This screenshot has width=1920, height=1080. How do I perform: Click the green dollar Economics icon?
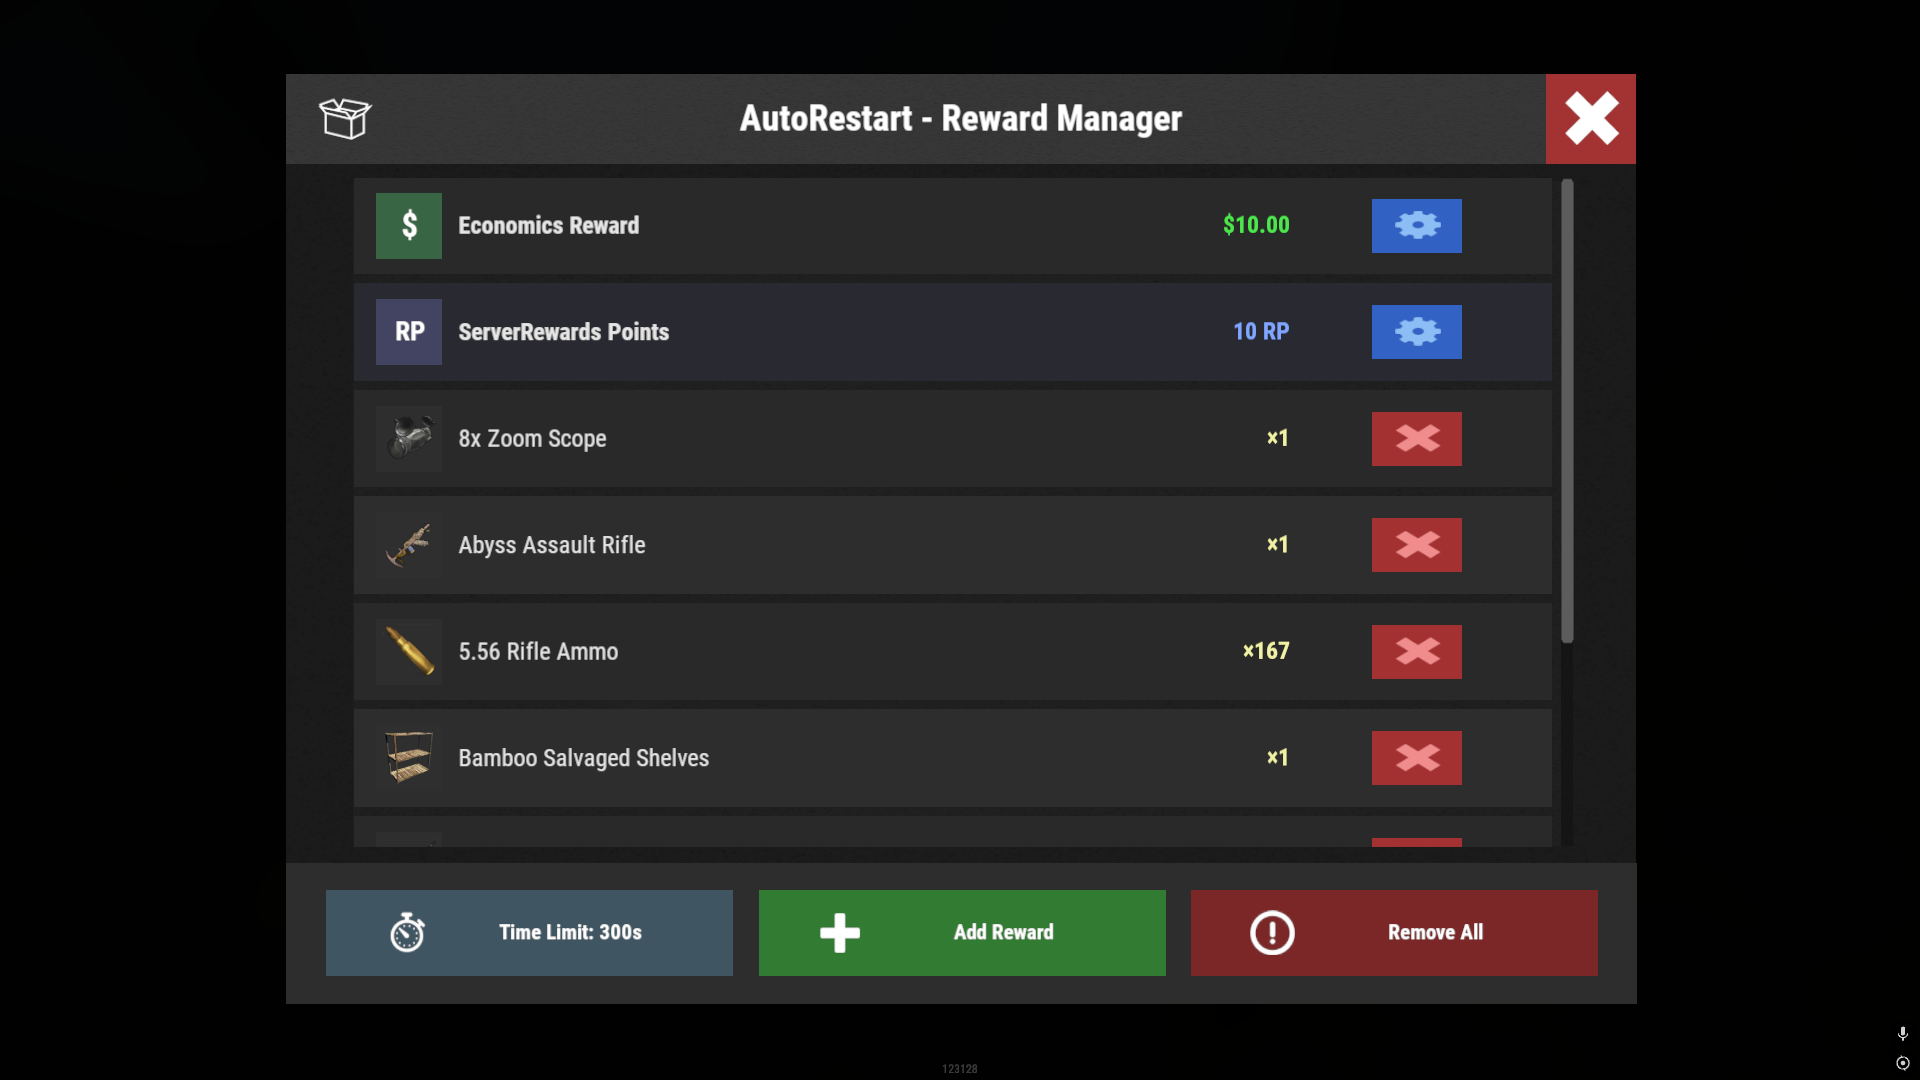[409, 226]
